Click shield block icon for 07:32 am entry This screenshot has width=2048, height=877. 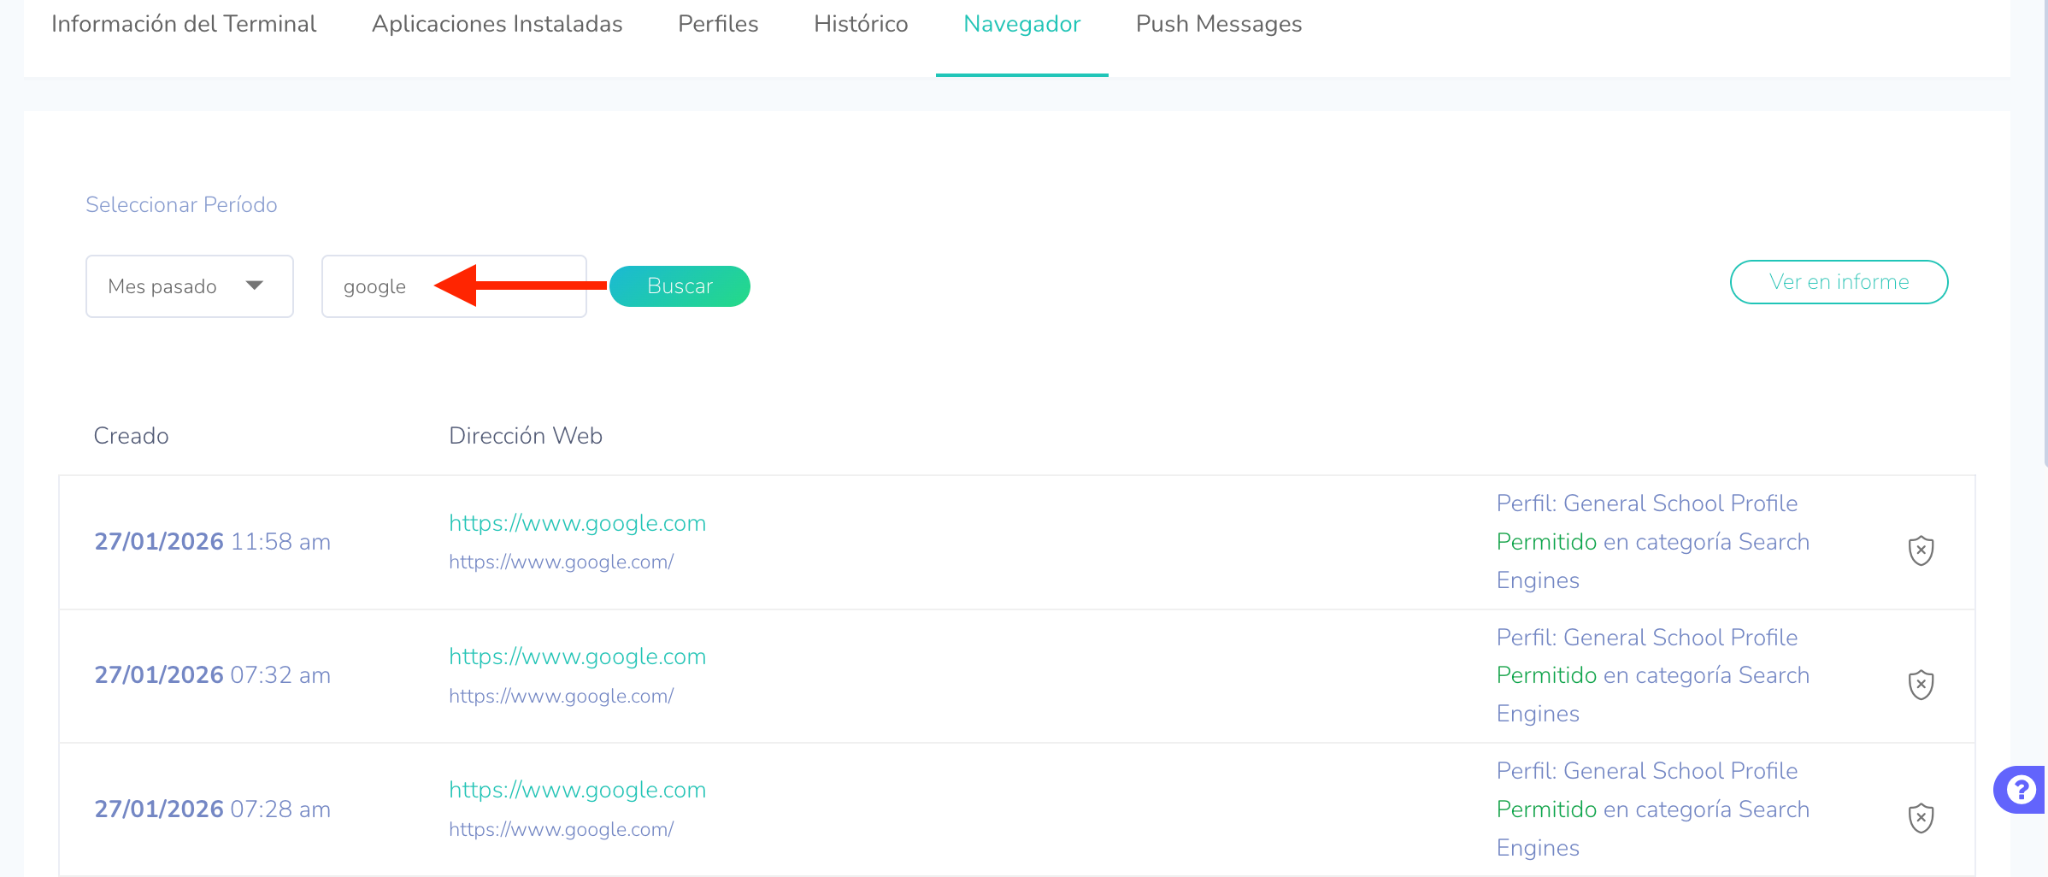click(x=1920, y=685)
